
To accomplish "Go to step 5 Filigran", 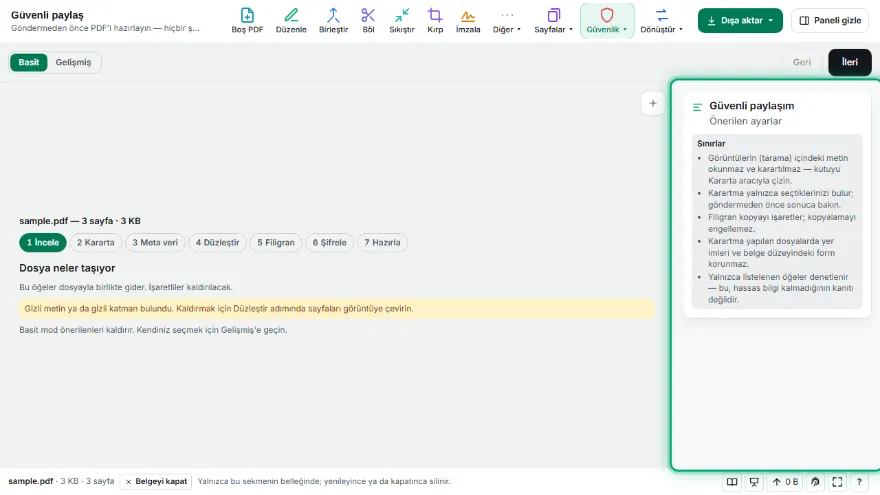I will click(x=276, y=242).
